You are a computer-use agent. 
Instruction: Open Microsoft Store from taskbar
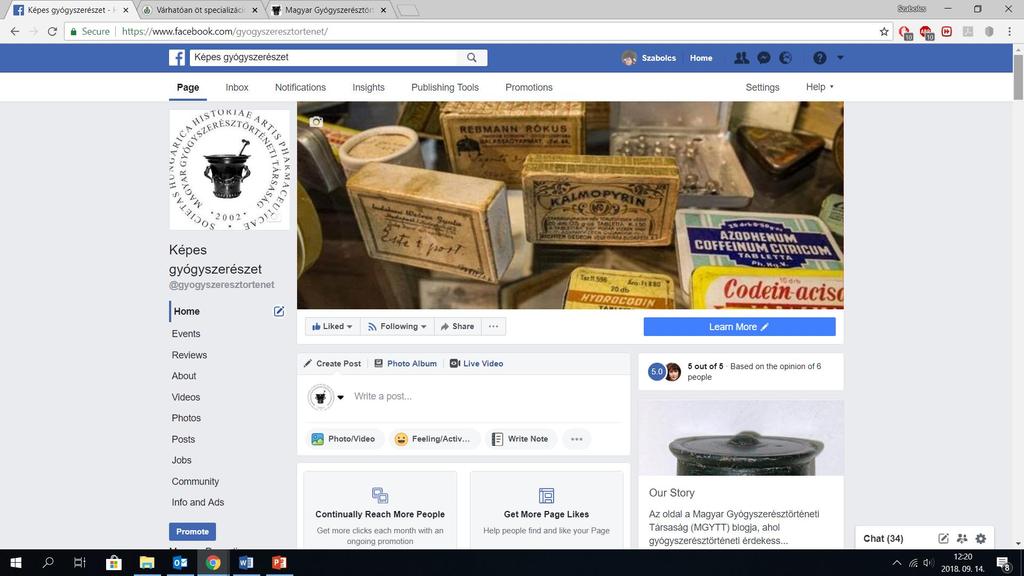(x=114, y=562)
